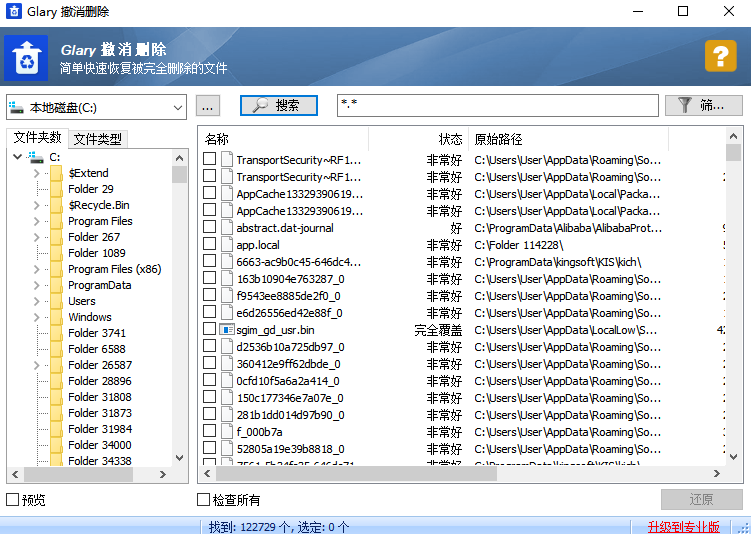The image size is (751, 534).
Task: Enable the 预览 preview checkbox
Action: 12,500
